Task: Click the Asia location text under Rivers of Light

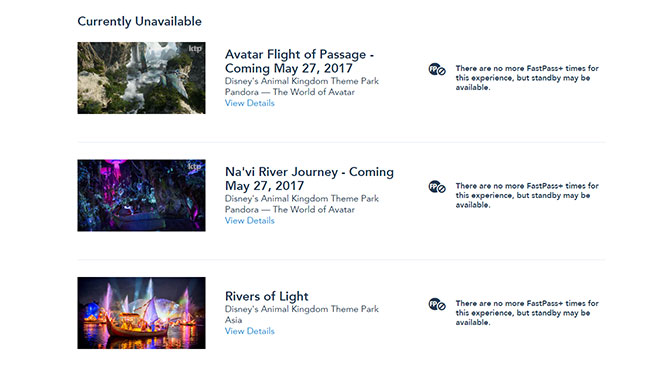Action: [234, 320]
